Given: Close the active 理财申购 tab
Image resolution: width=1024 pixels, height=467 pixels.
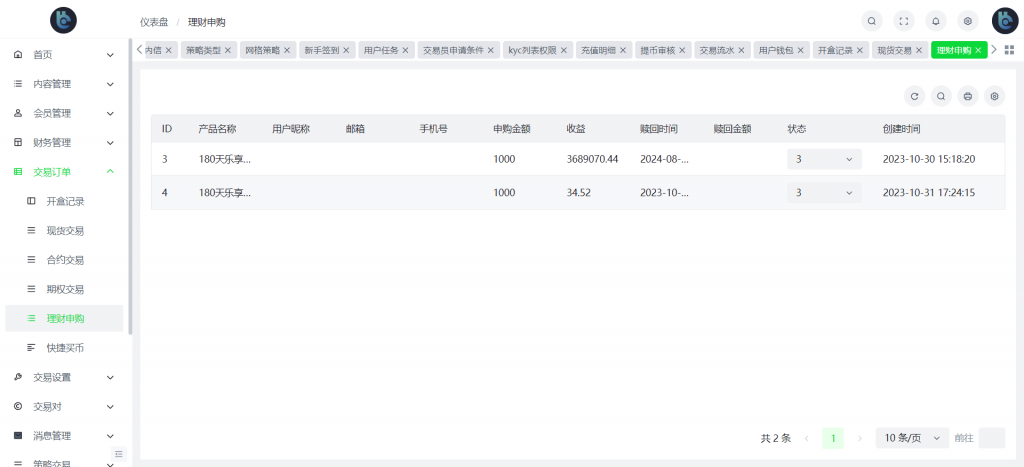Looking at the screenshot, I should point(978,50).
